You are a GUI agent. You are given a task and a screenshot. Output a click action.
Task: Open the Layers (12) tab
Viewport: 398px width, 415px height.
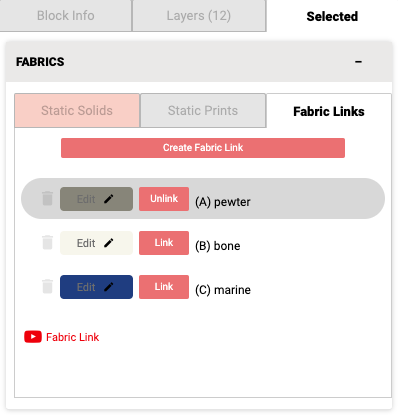[199, 16]
